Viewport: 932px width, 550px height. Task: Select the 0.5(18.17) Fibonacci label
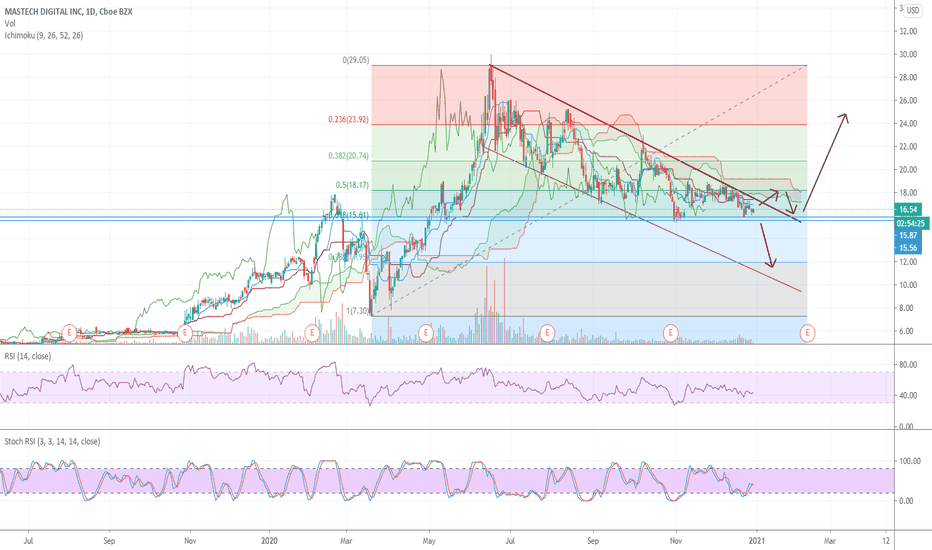[352, 186]
